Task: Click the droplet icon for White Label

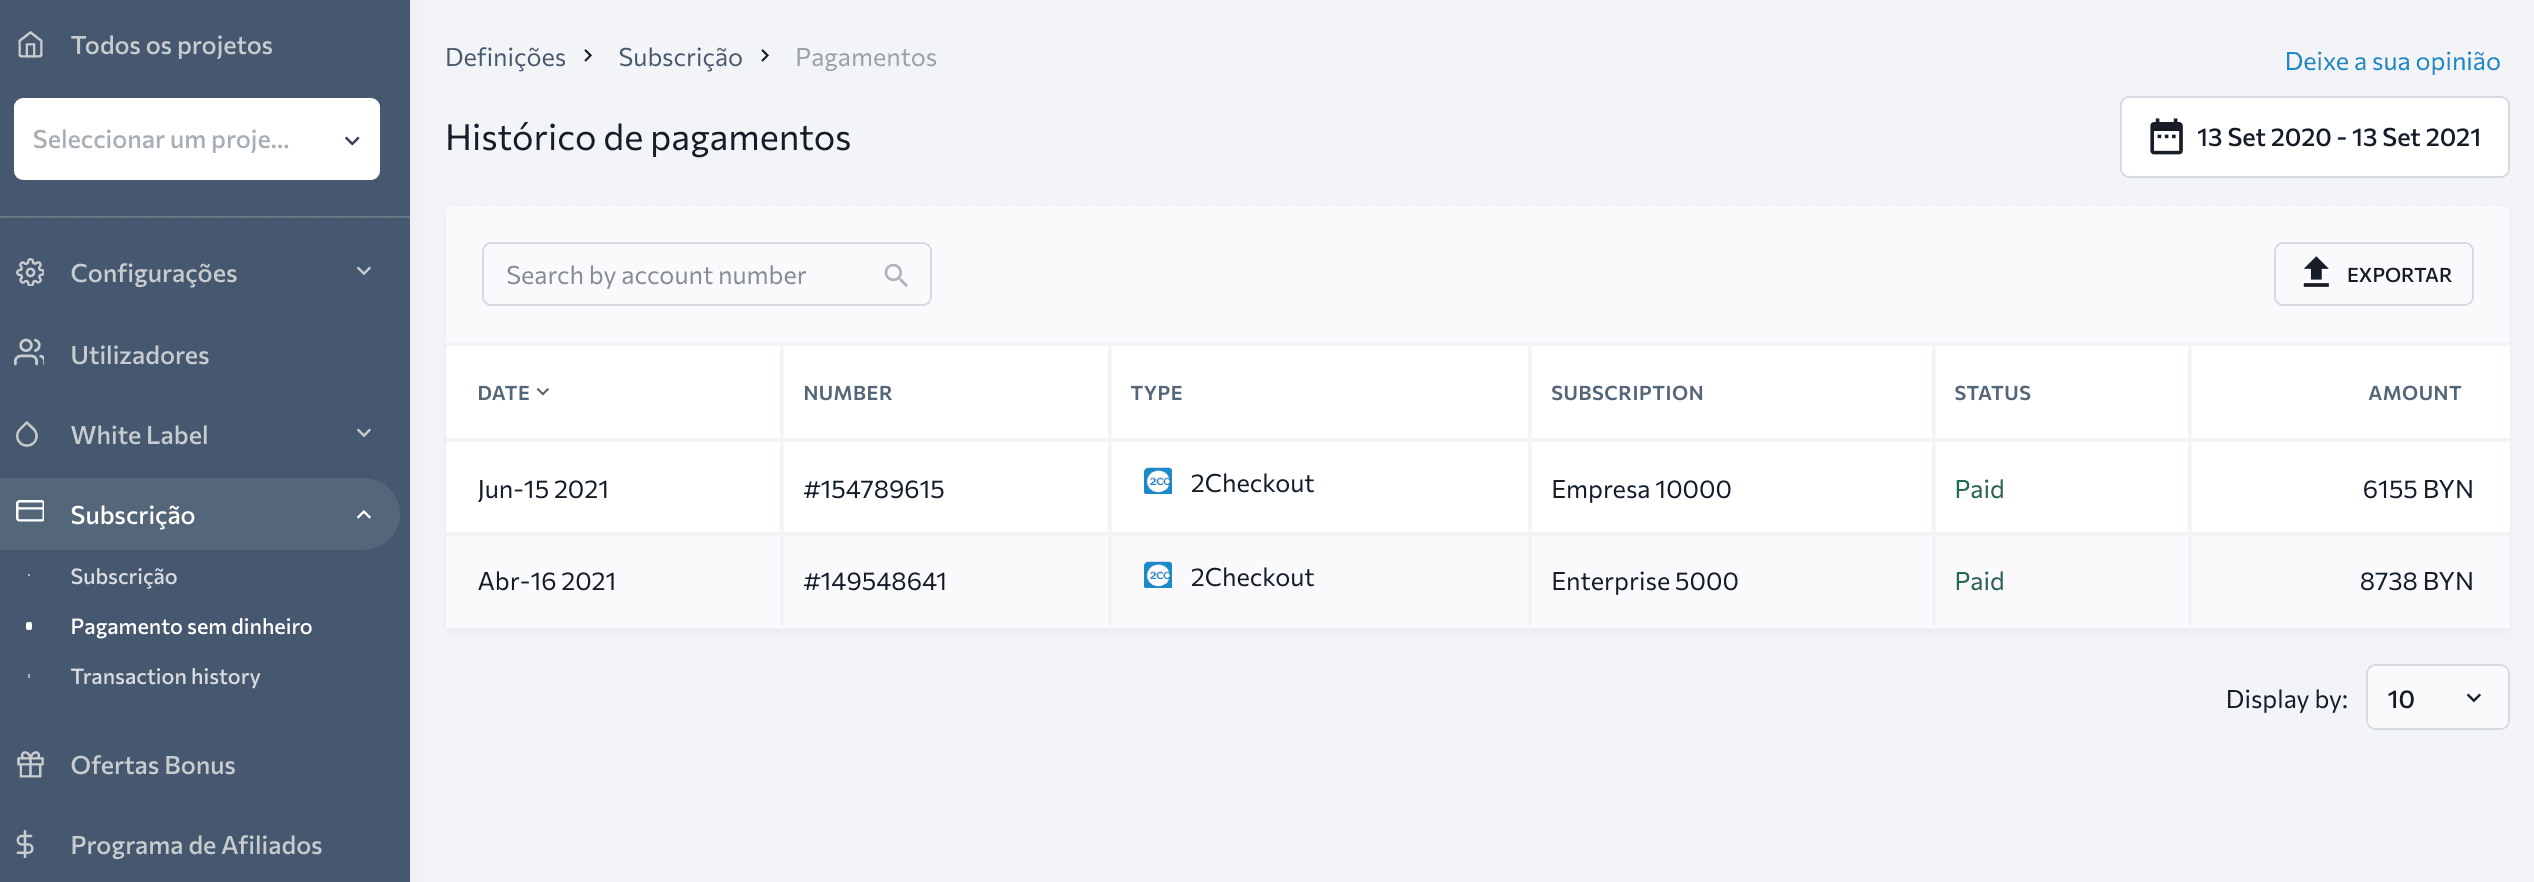Action: pos(28,434)
